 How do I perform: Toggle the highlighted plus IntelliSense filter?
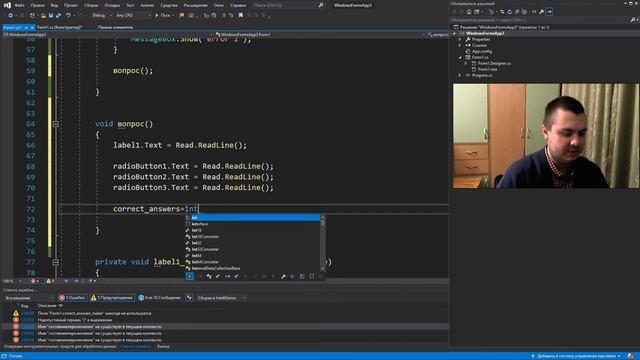[x=189, y=276]
